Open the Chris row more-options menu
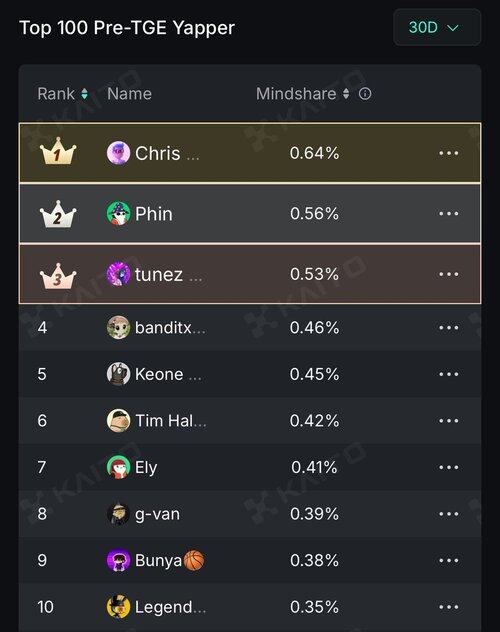Image resolution: width=500 pixels, height=632 pixels. [x=449, y=153]
